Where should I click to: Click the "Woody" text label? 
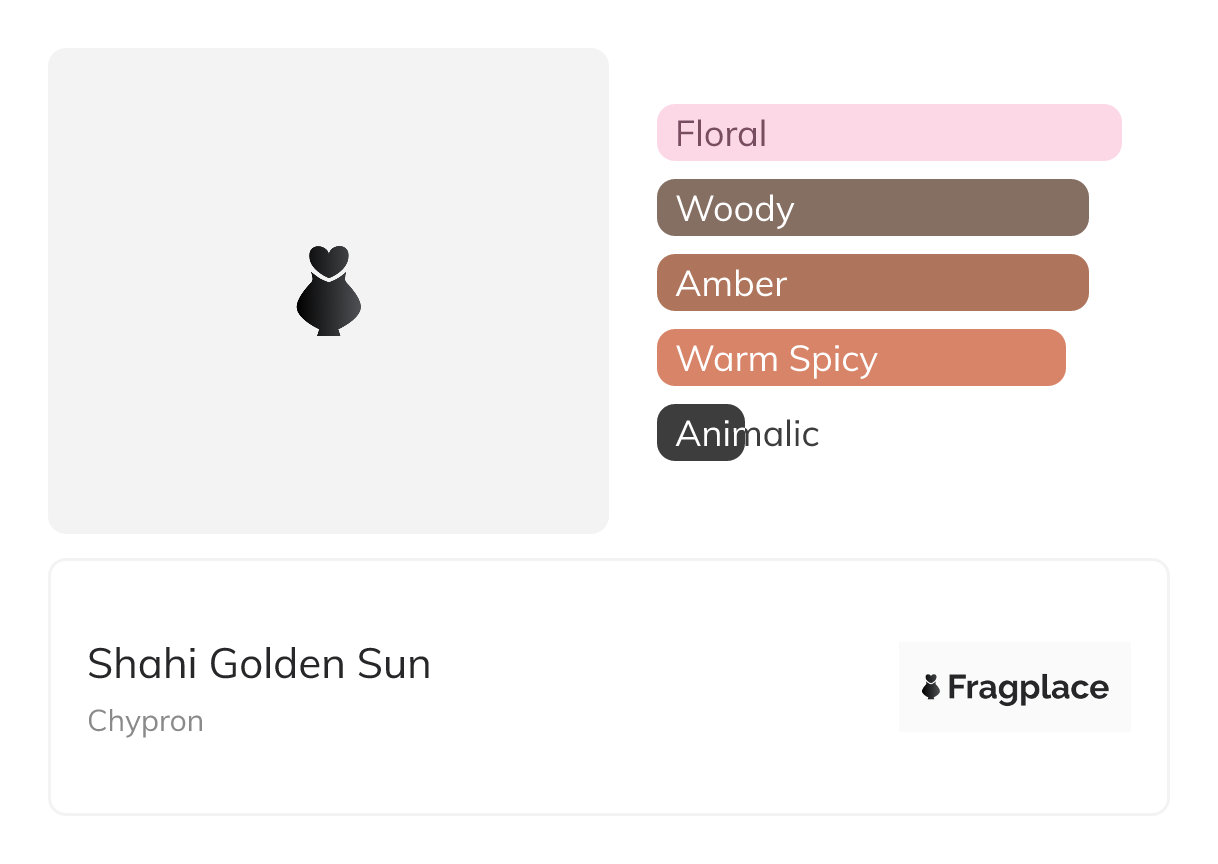735,209
